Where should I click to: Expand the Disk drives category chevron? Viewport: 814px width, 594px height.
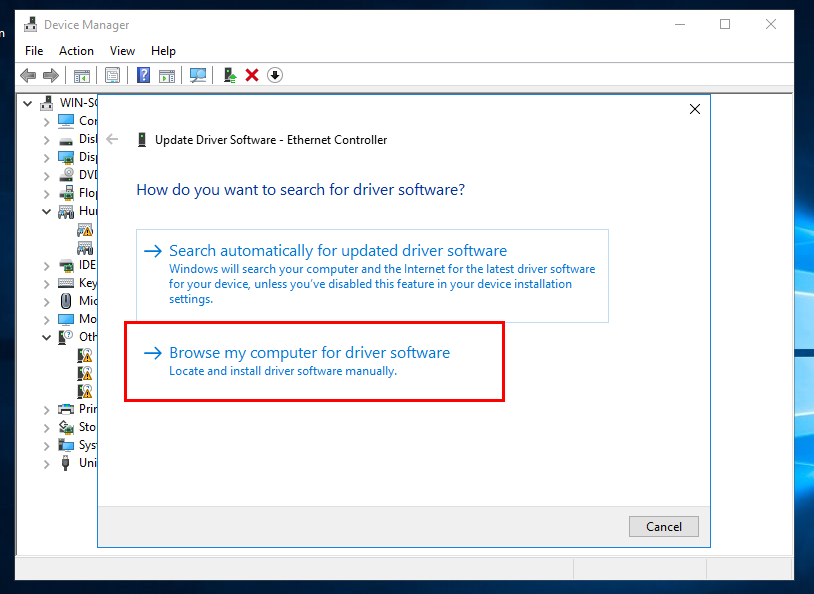pyautogui.click(x=47, y=140)
